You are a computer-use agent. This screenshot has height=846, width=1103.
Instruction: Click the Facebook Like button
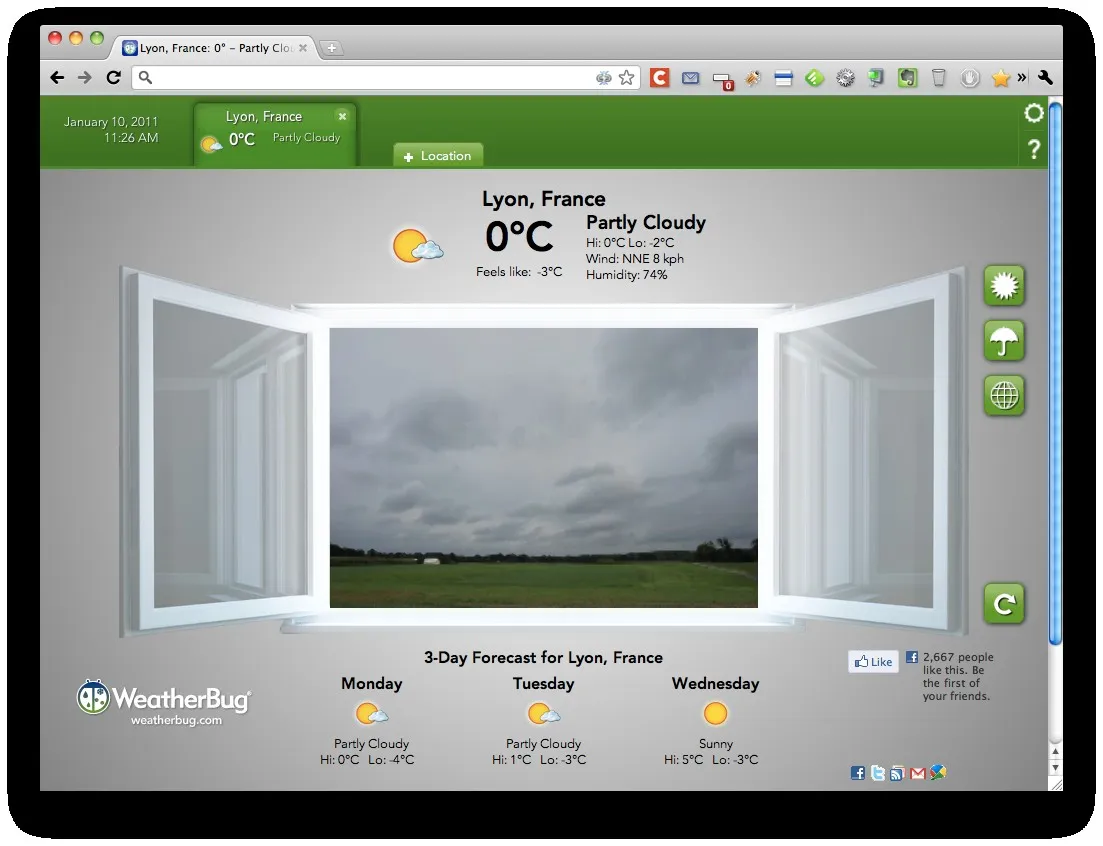click(x=873, y=661)
